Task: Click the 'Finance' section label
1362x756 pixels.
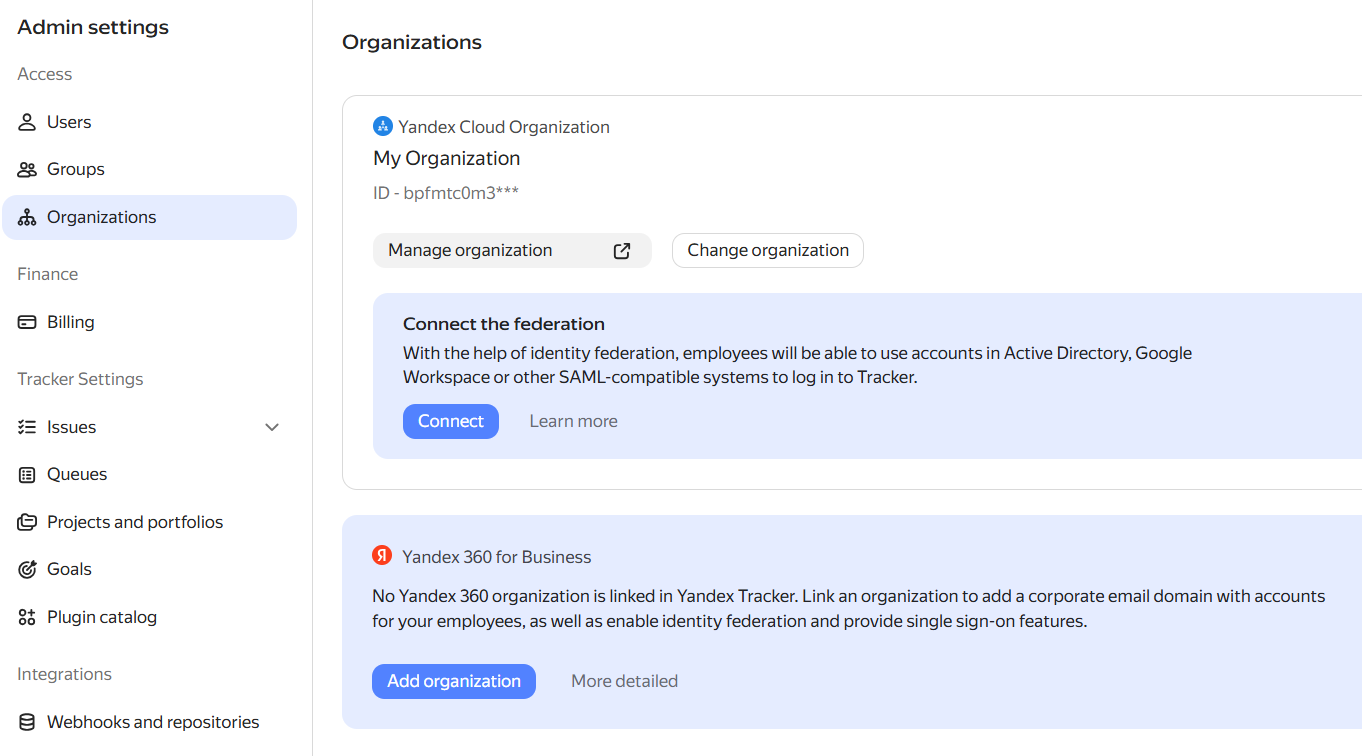Action: [x=47, y=274]
